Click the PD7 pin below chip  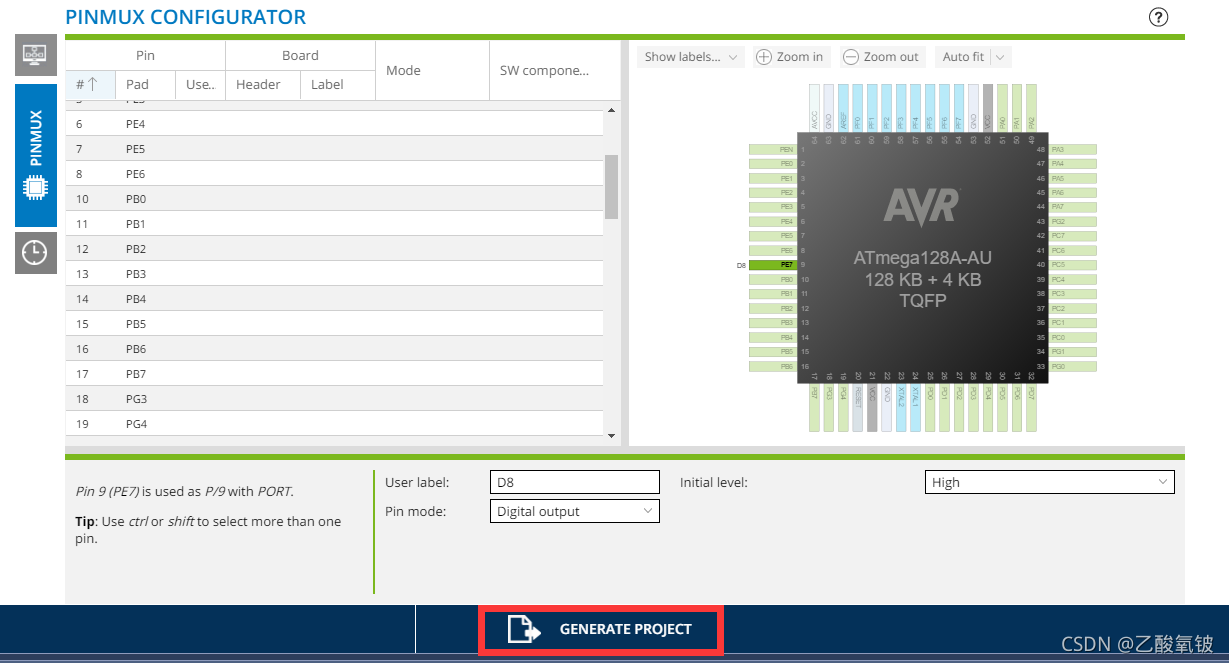[x=1031, y=407]
